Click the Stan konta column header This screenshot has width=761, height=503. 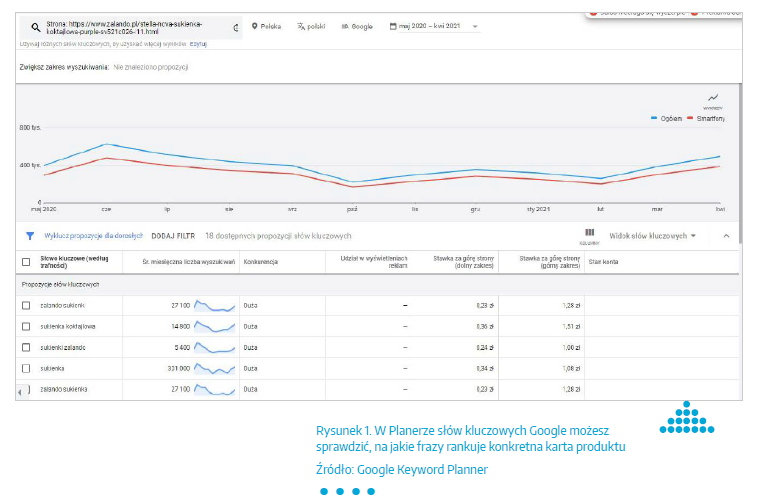coord(603,262)
